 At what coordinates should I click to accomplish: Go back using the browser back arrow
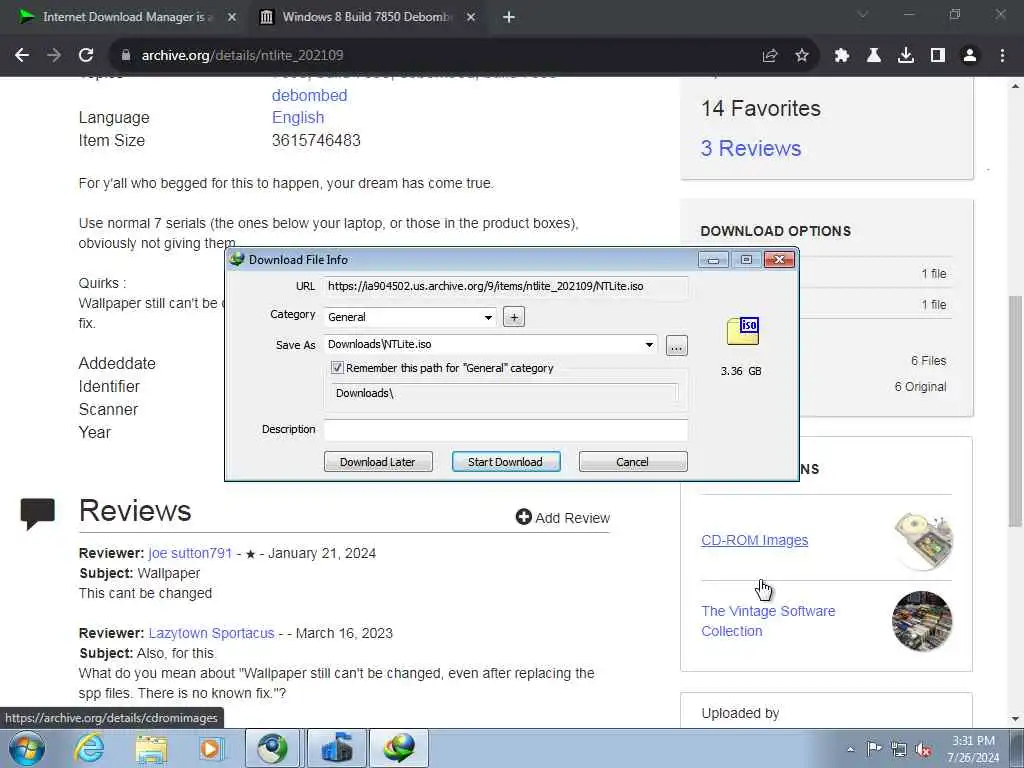(x=22, y=56)
